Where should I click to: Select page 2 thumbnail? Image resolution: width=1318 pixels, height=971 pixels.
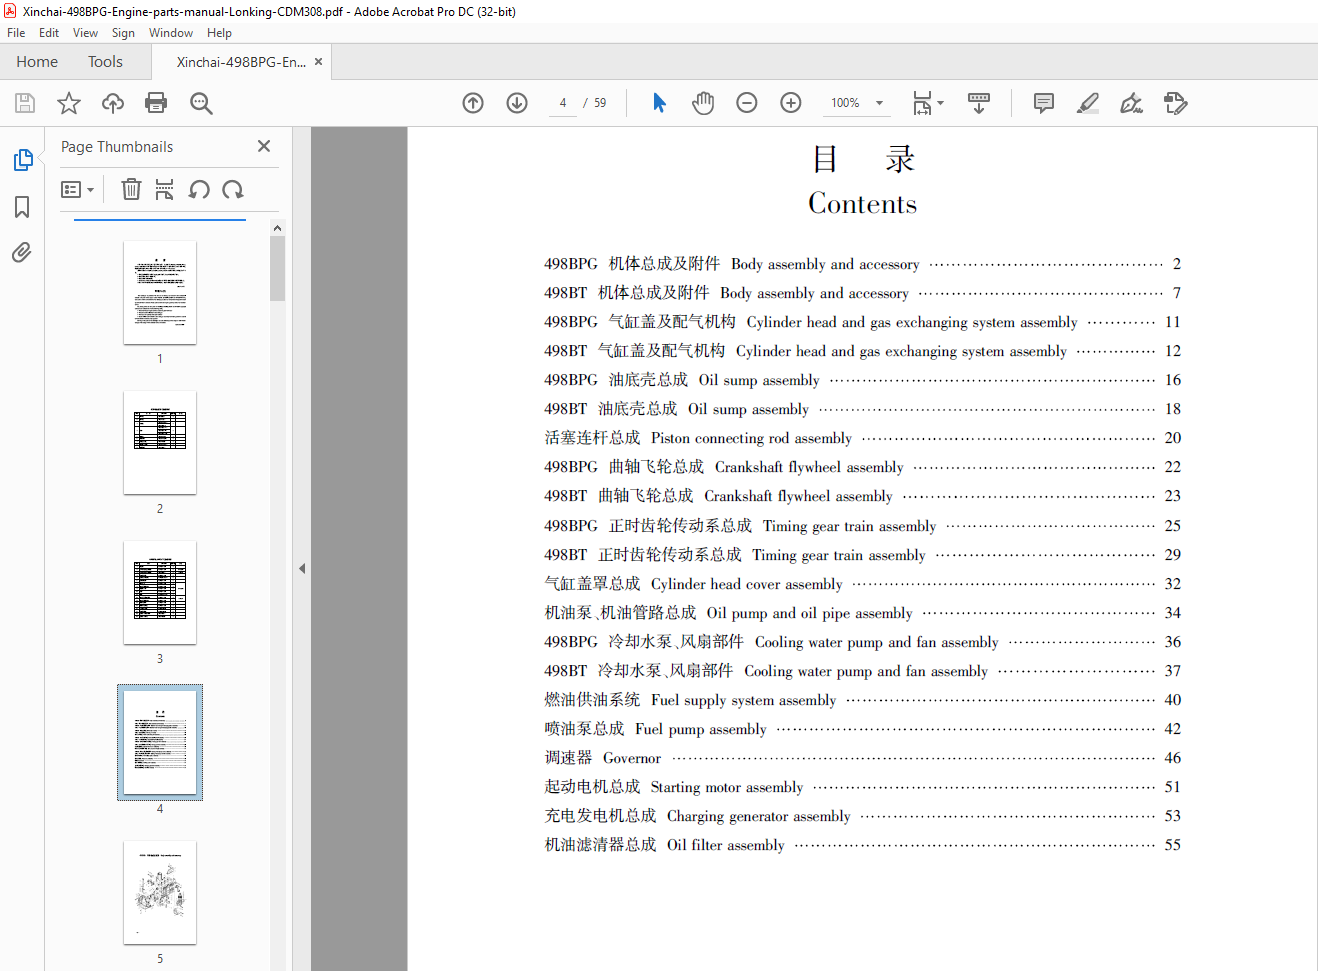click(x=160, y=443)
